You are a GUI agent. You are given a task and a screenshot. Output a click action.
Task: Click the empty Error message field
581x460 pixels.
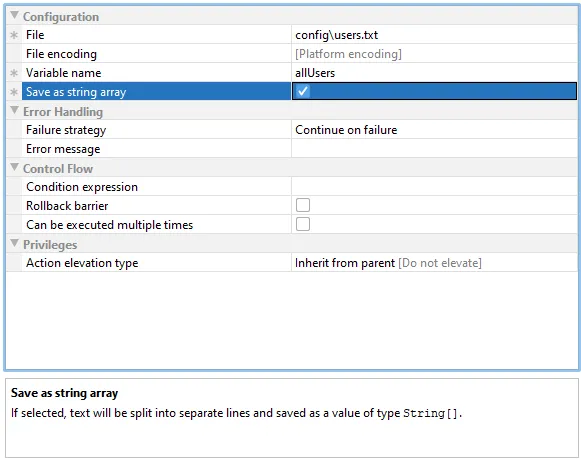[x=434, y=149]
